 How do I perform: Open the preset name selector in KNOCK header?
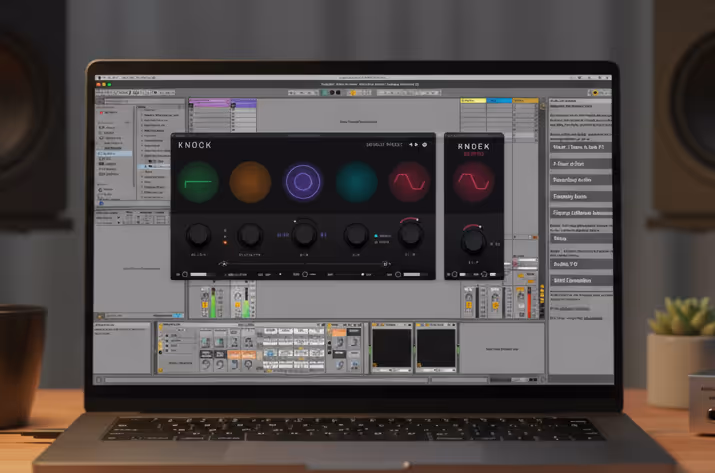(384, 145)
